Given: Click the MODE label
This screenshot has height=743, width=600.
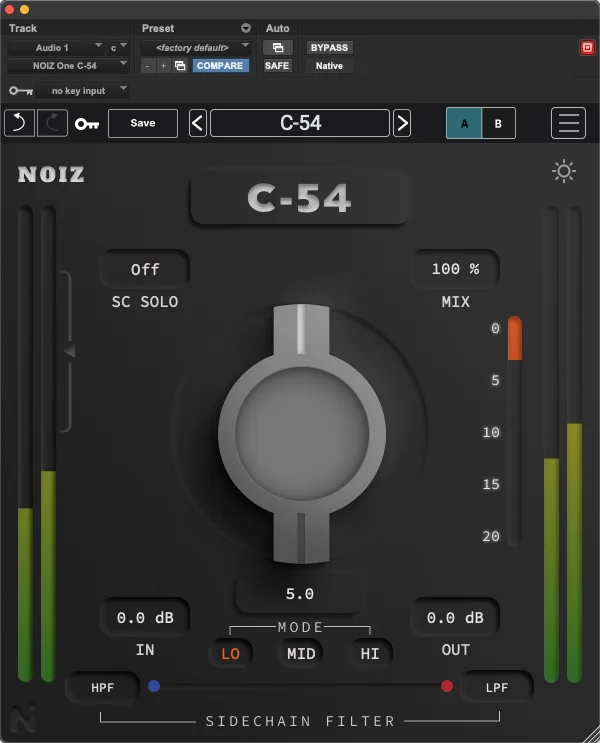Looking at the screenshot, I should pos(300,627).
